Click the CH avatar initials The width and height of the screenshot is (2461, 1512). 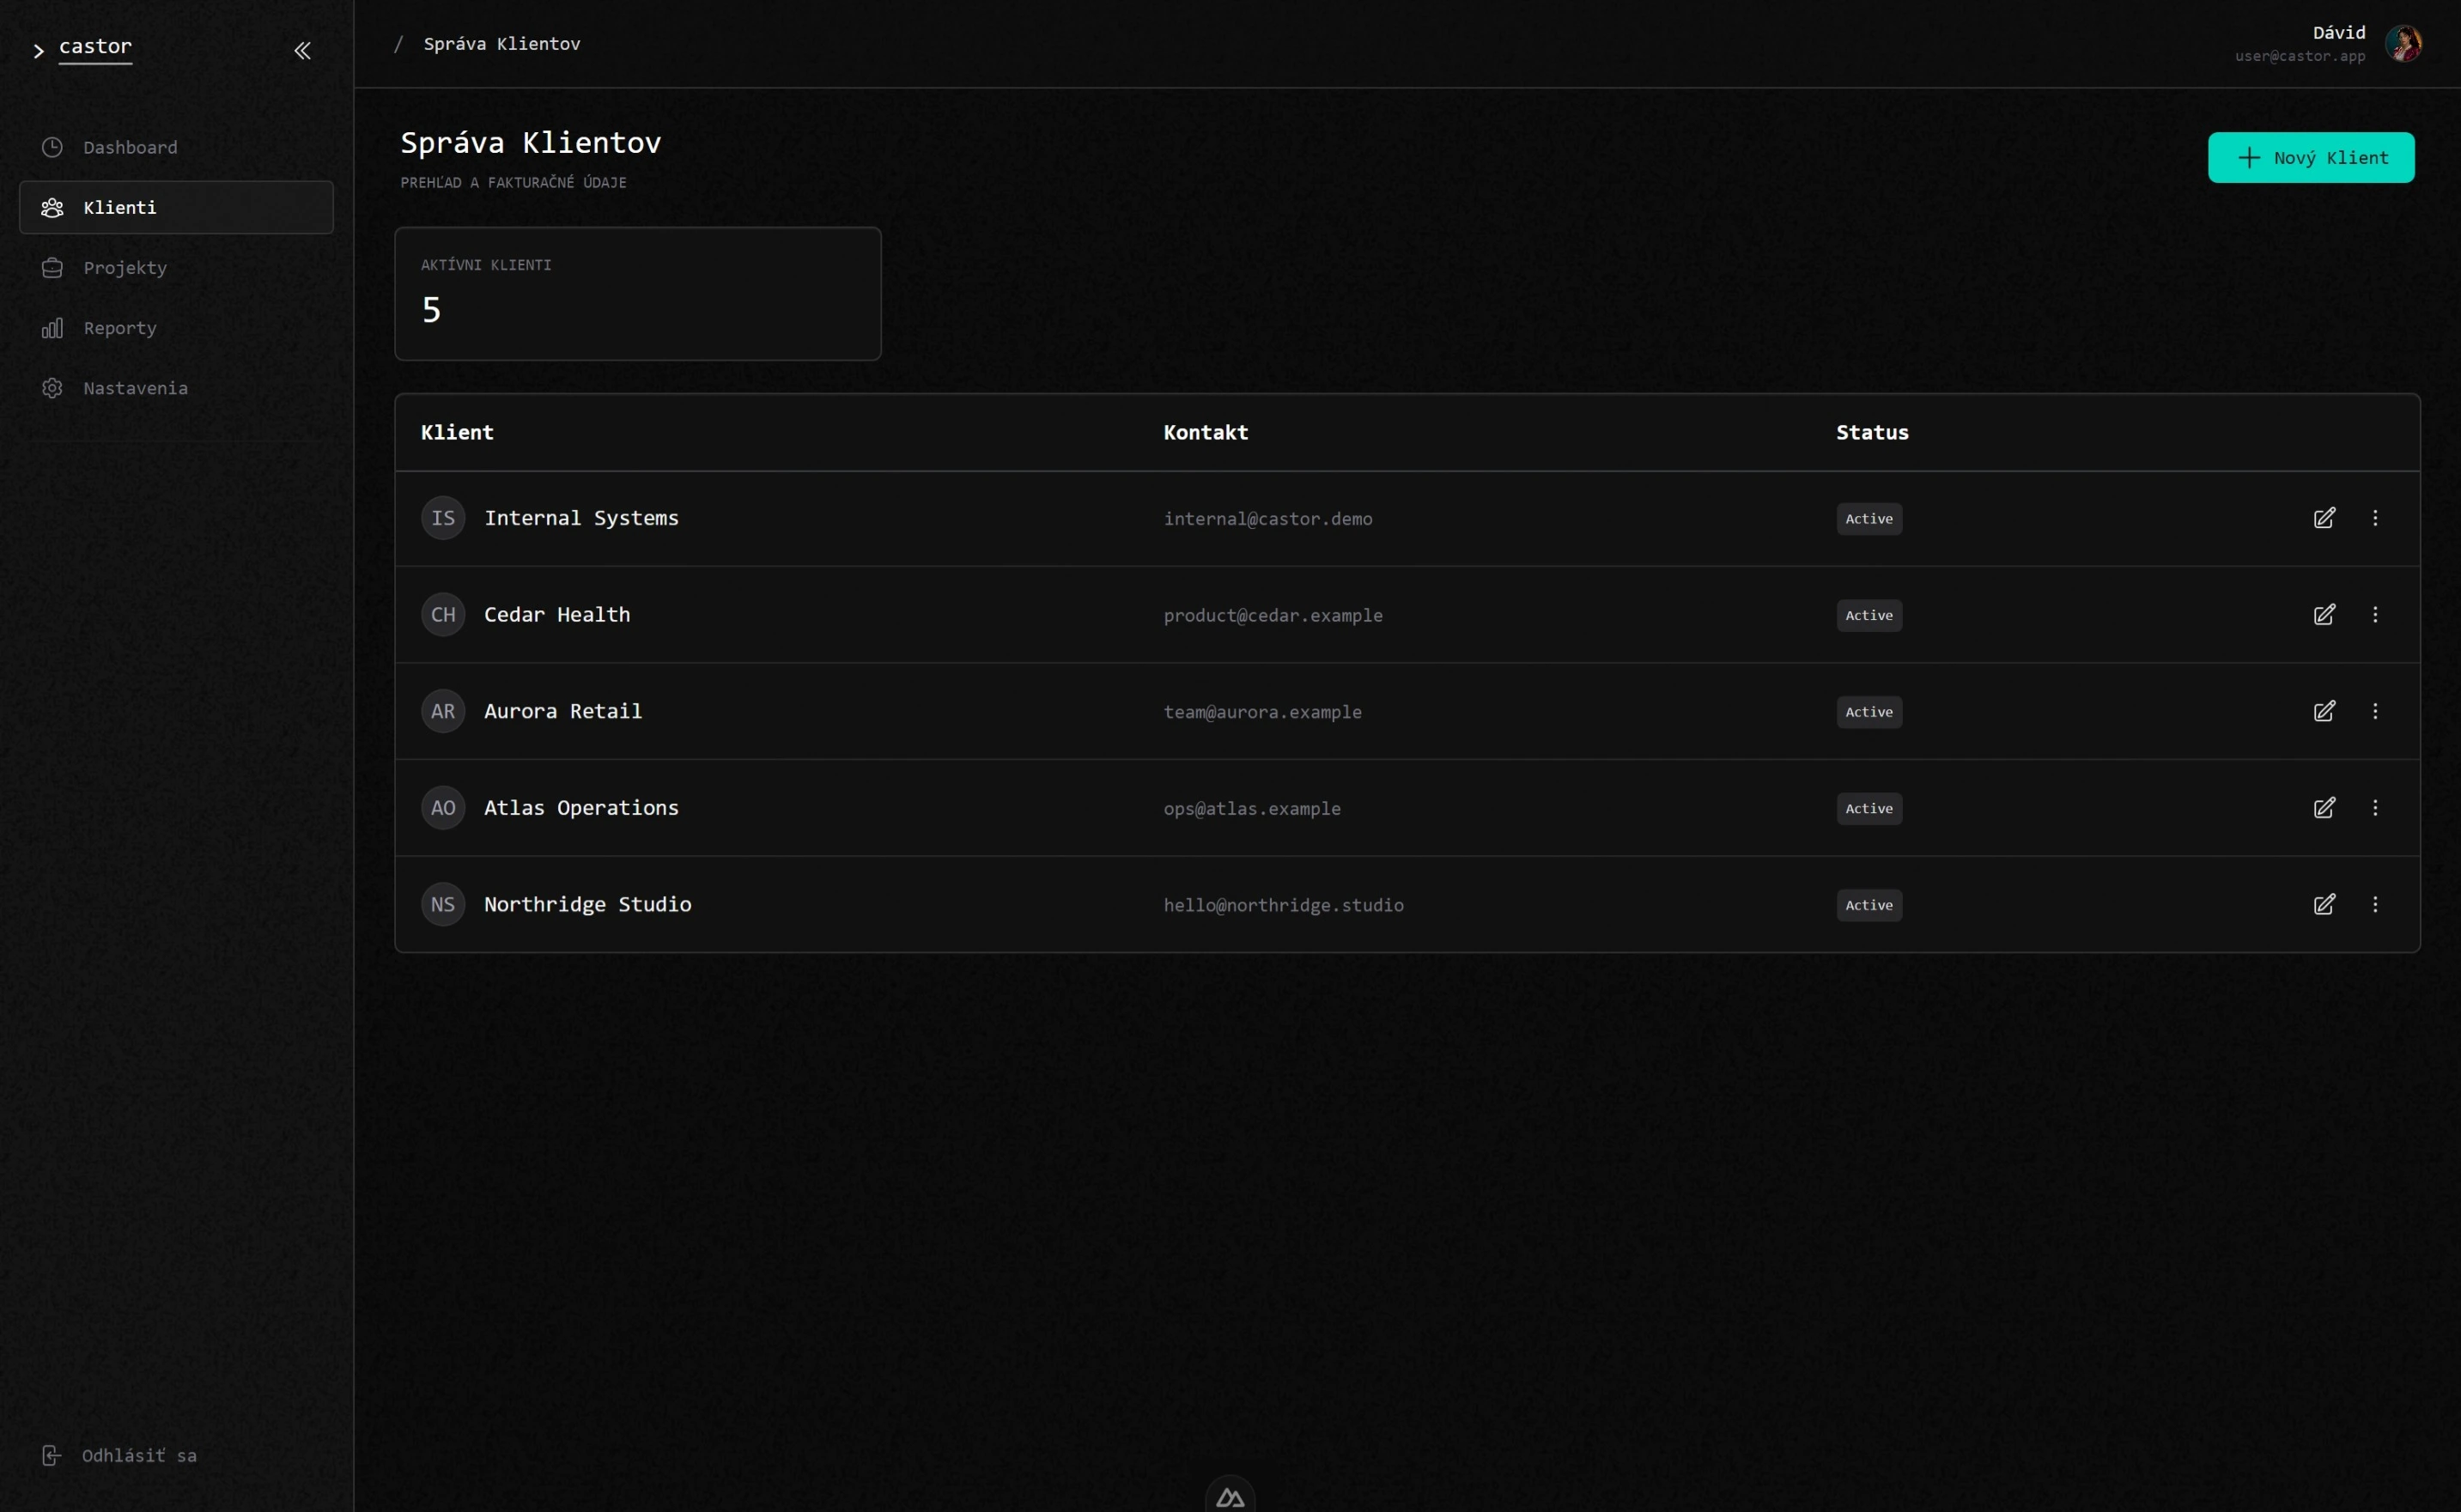tap(443, 614)
